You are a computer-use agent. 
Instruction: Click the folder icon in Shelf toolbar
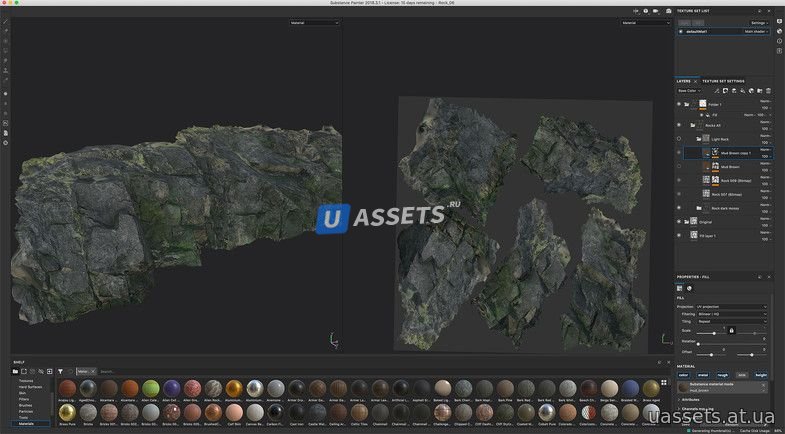pos(15,371)
